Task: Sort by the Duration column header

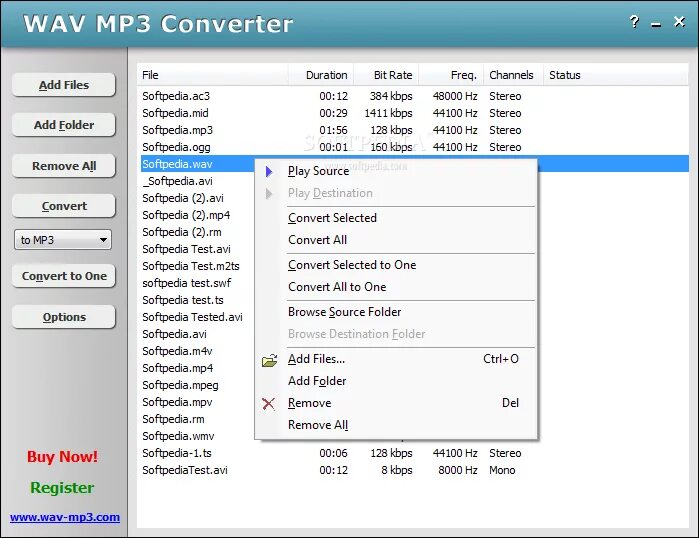Action: click(x=321, y=75)
